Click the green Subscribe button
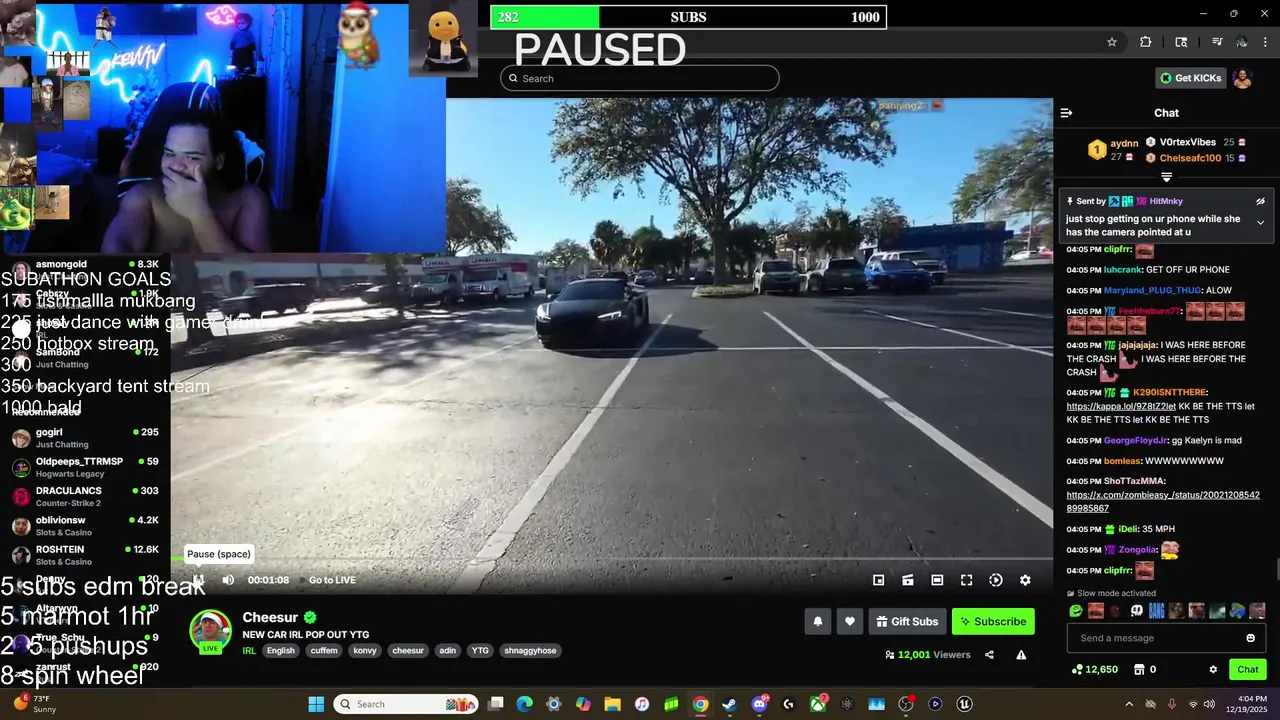1280x720 pixels. tap(993, 621)
